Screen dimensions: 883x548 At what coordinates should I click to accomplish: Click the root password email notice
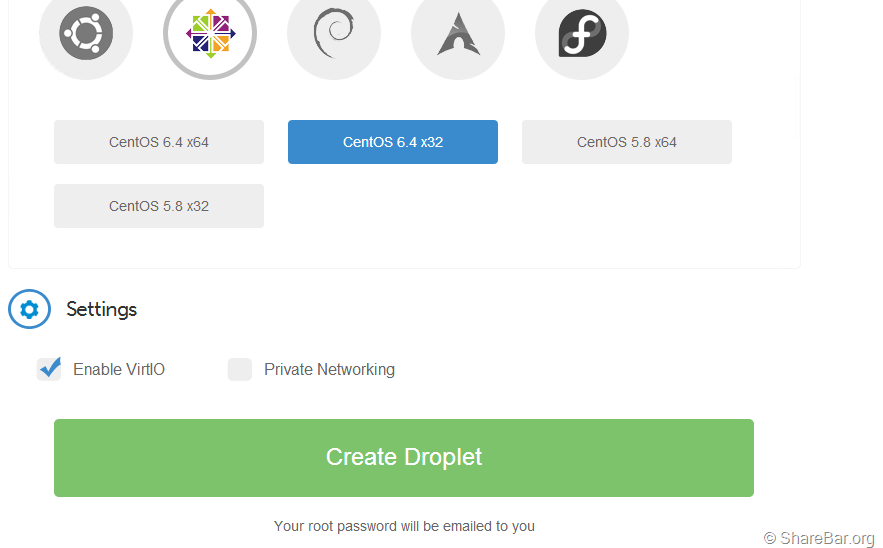[x=404, y=526]
